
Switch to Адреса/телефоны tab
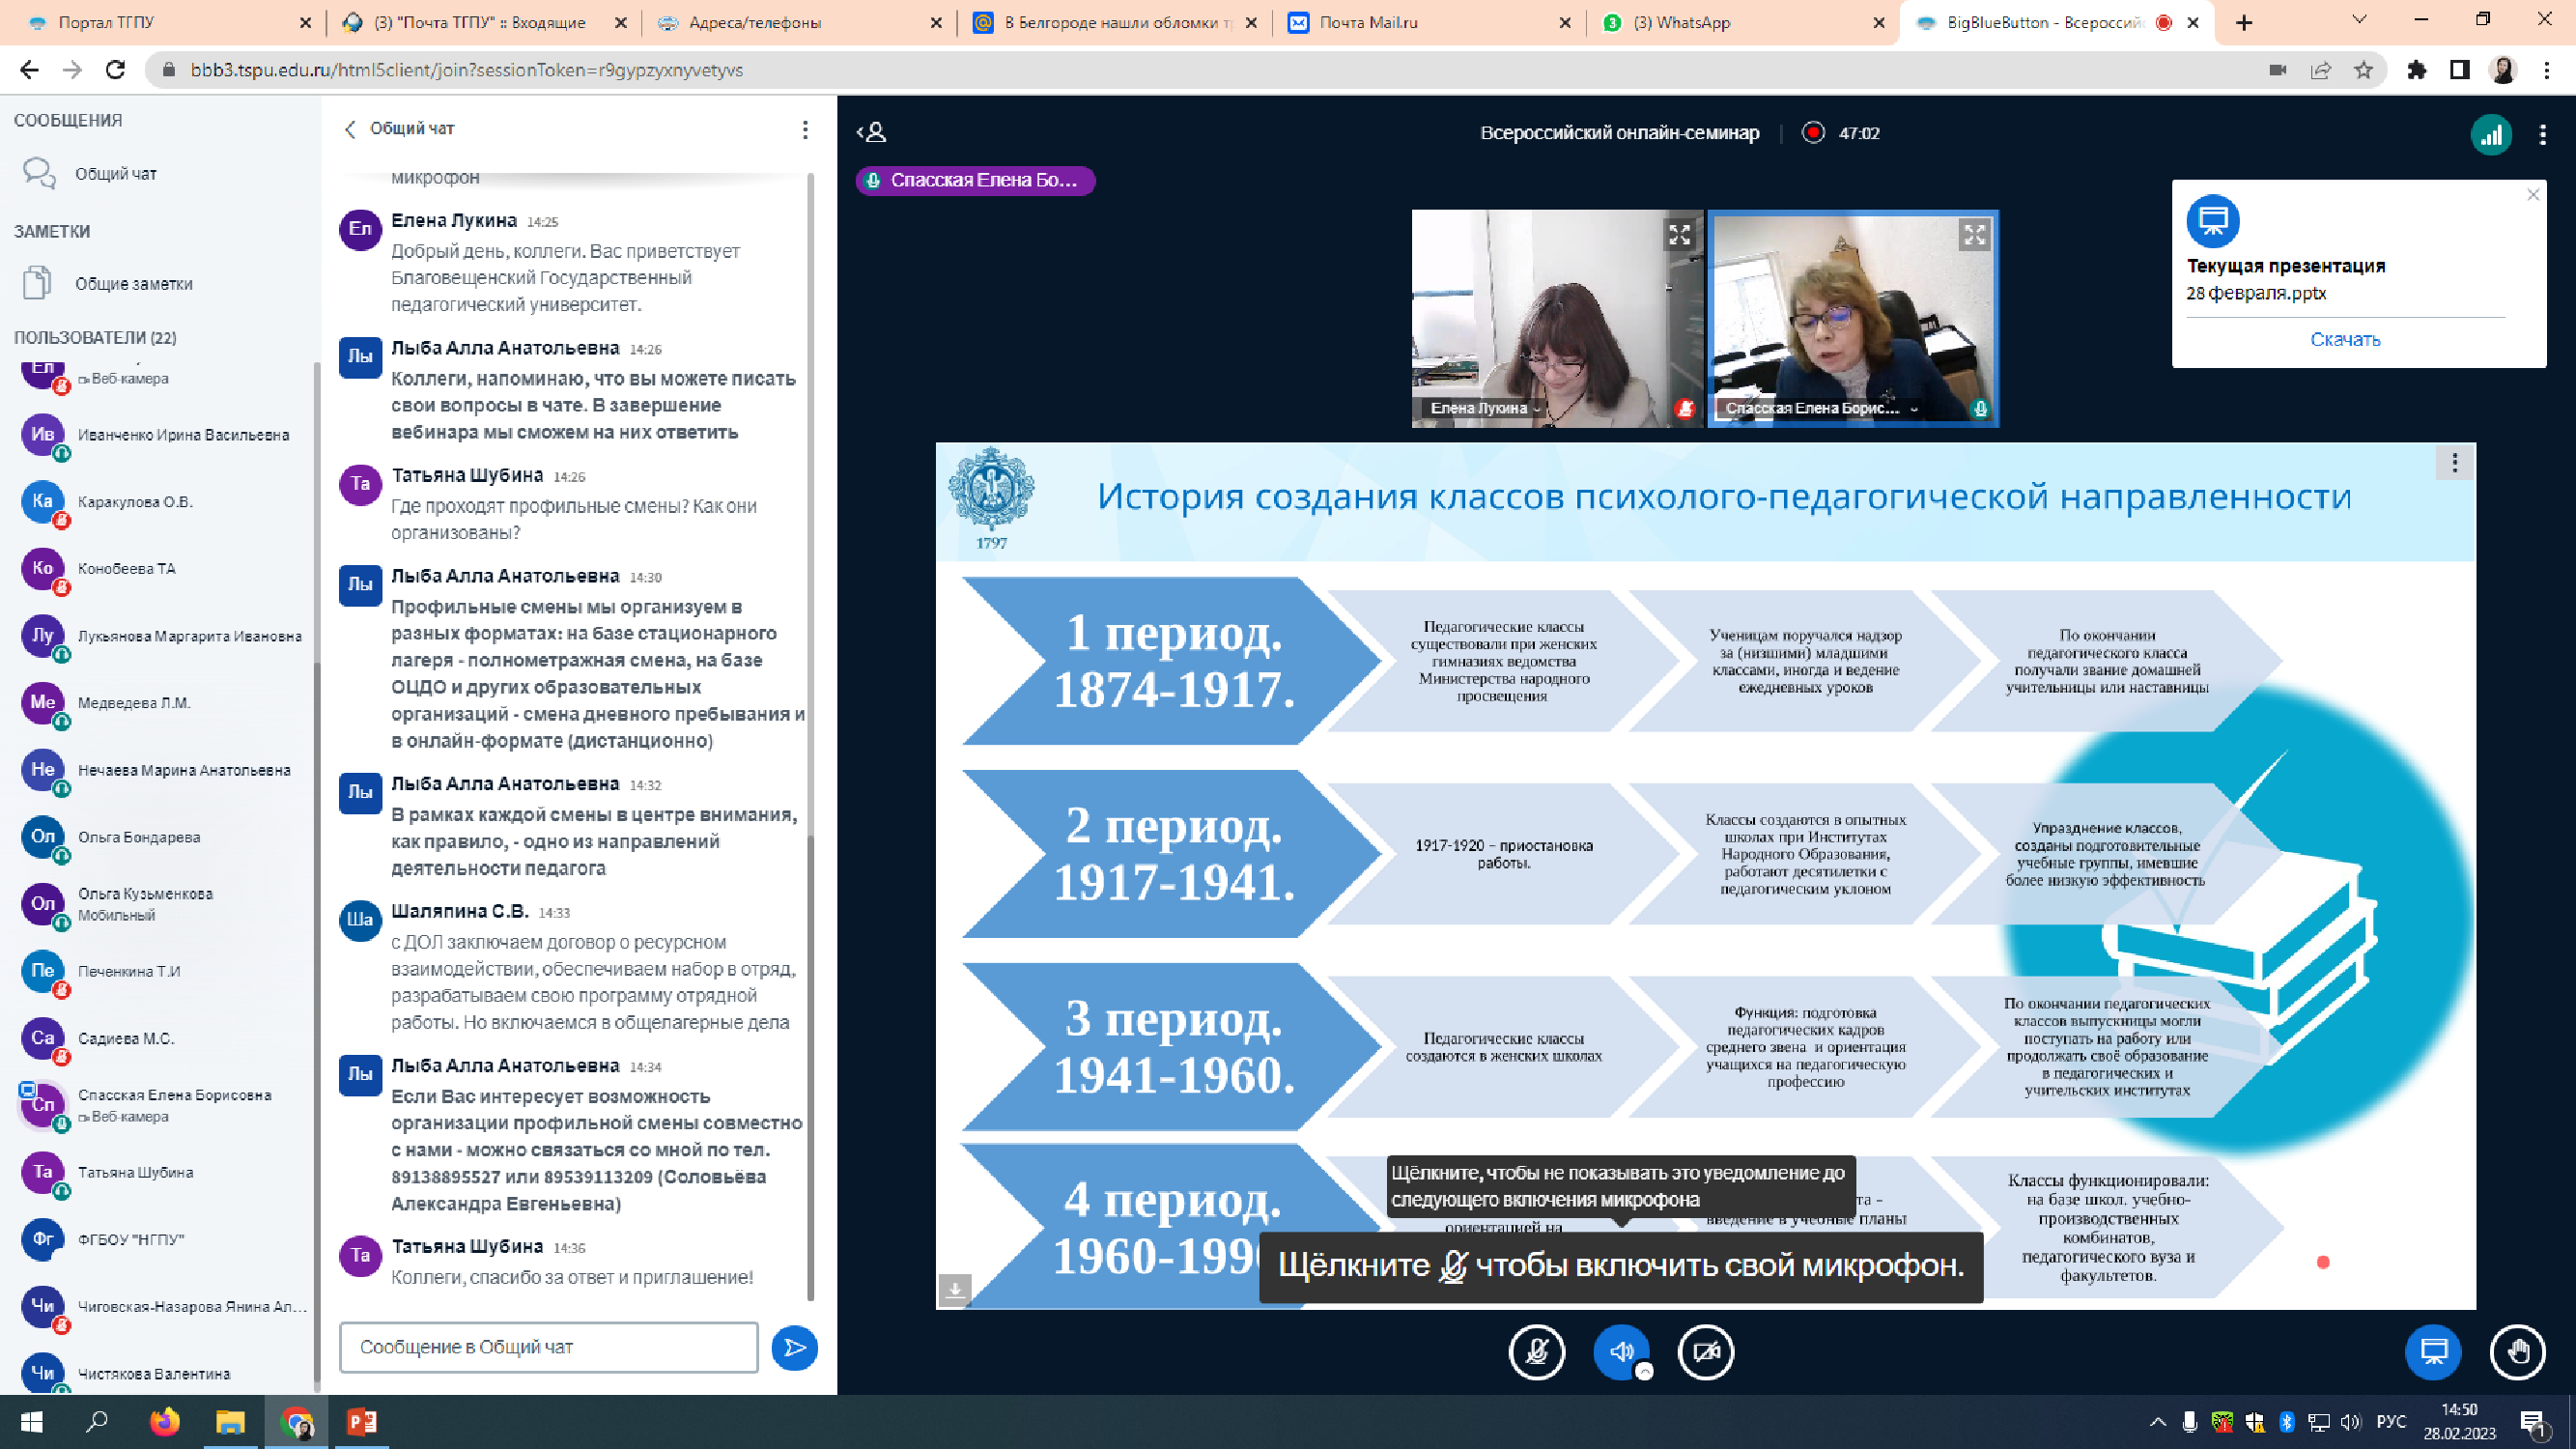click(x=800, y=22)
